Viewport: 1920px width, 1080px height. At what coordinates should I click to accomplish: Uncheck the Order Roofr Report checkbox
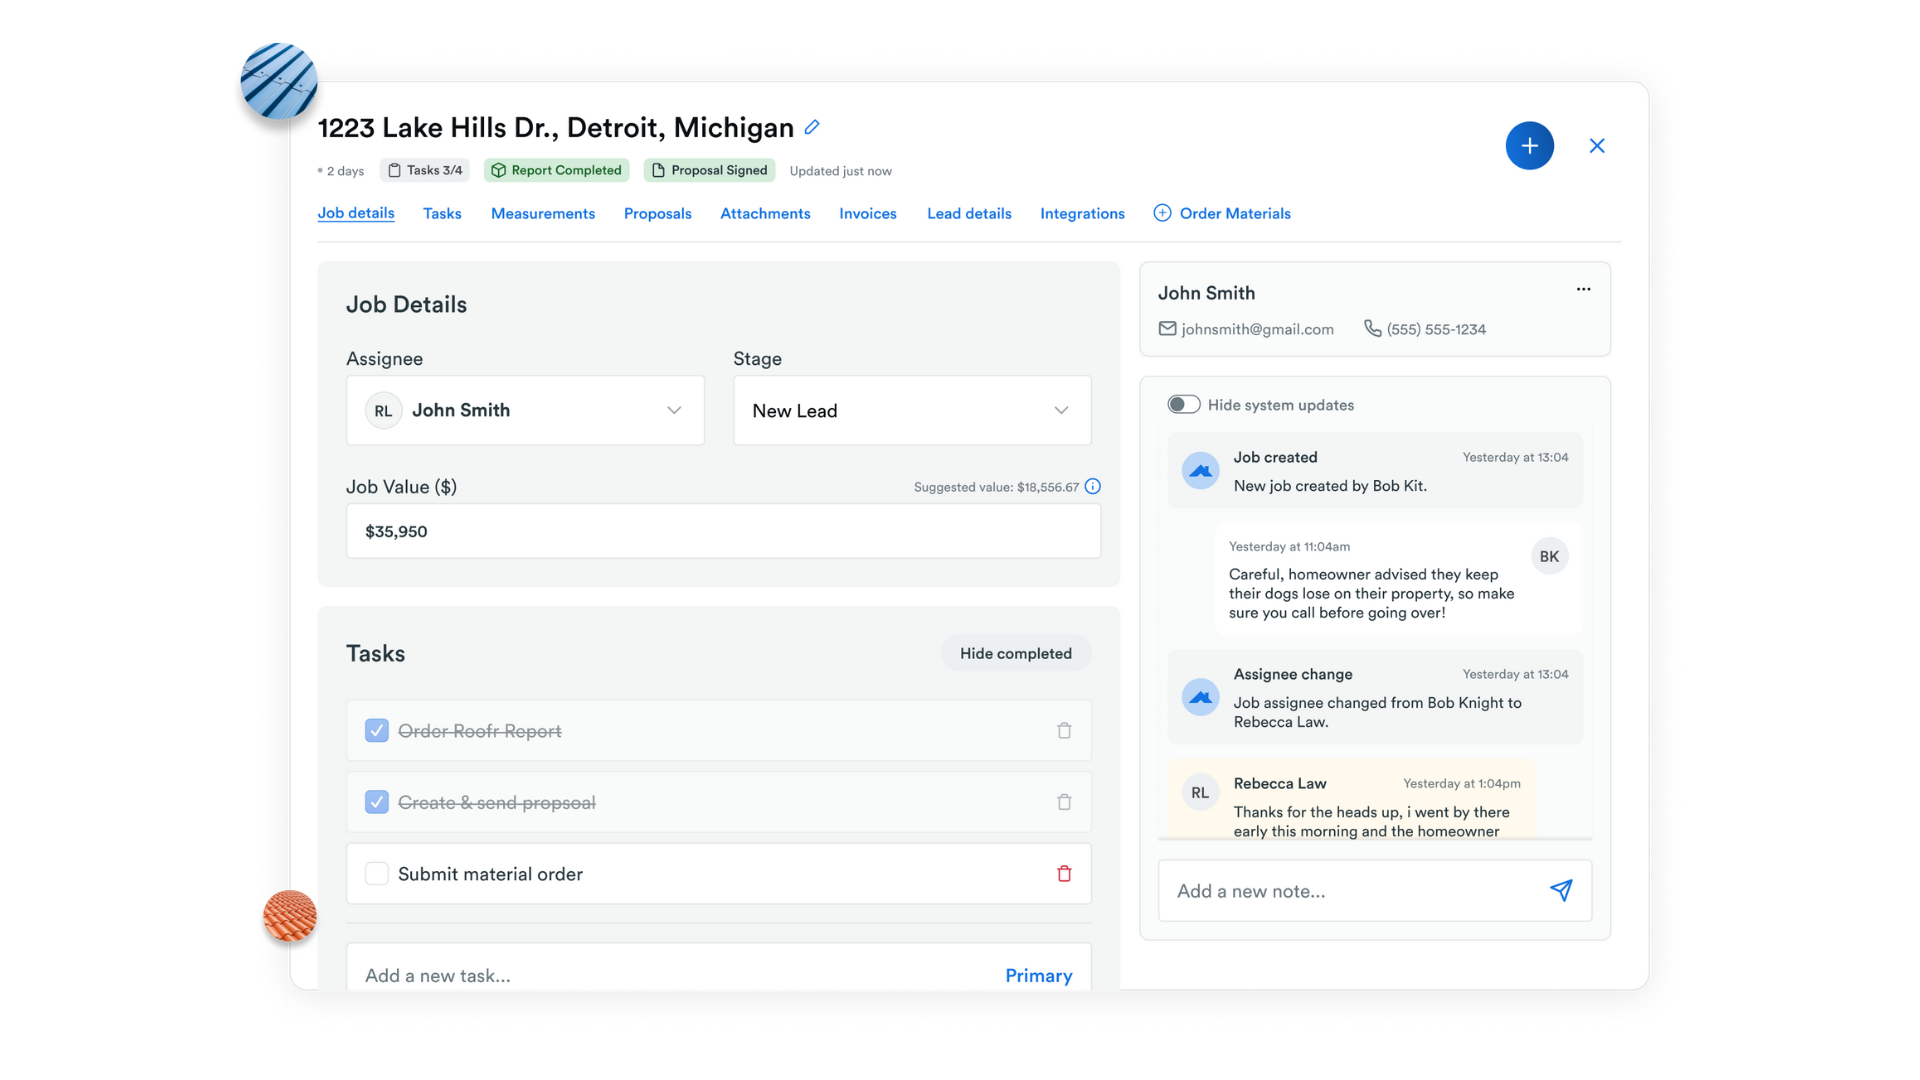[x=377, y=731]
